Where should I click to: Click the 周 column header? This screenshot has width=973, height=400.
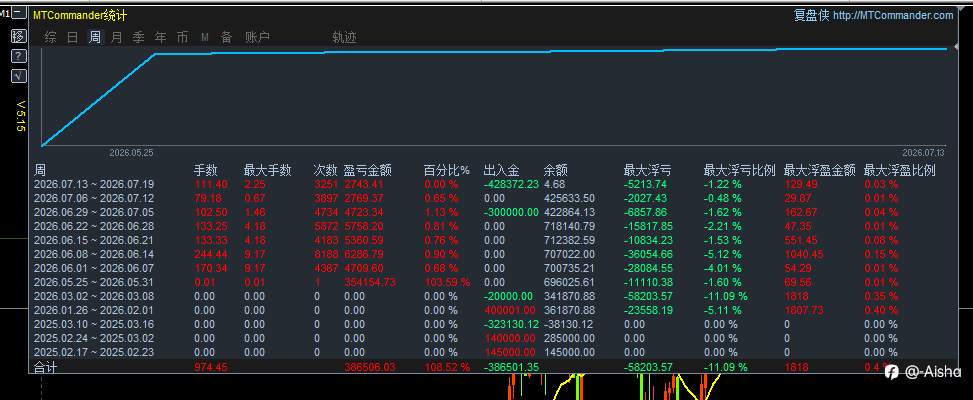pos(39,171)
